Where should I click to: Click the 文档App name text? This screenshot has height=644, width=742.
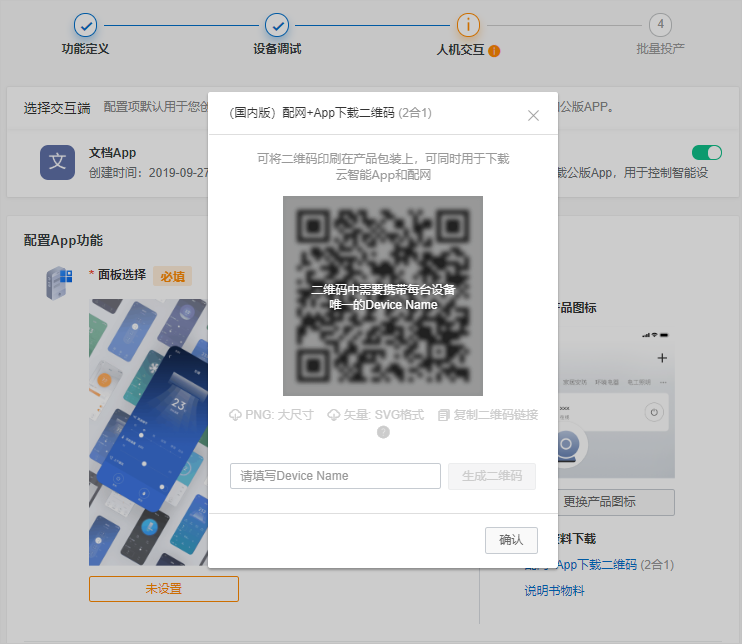coord(112,153)
